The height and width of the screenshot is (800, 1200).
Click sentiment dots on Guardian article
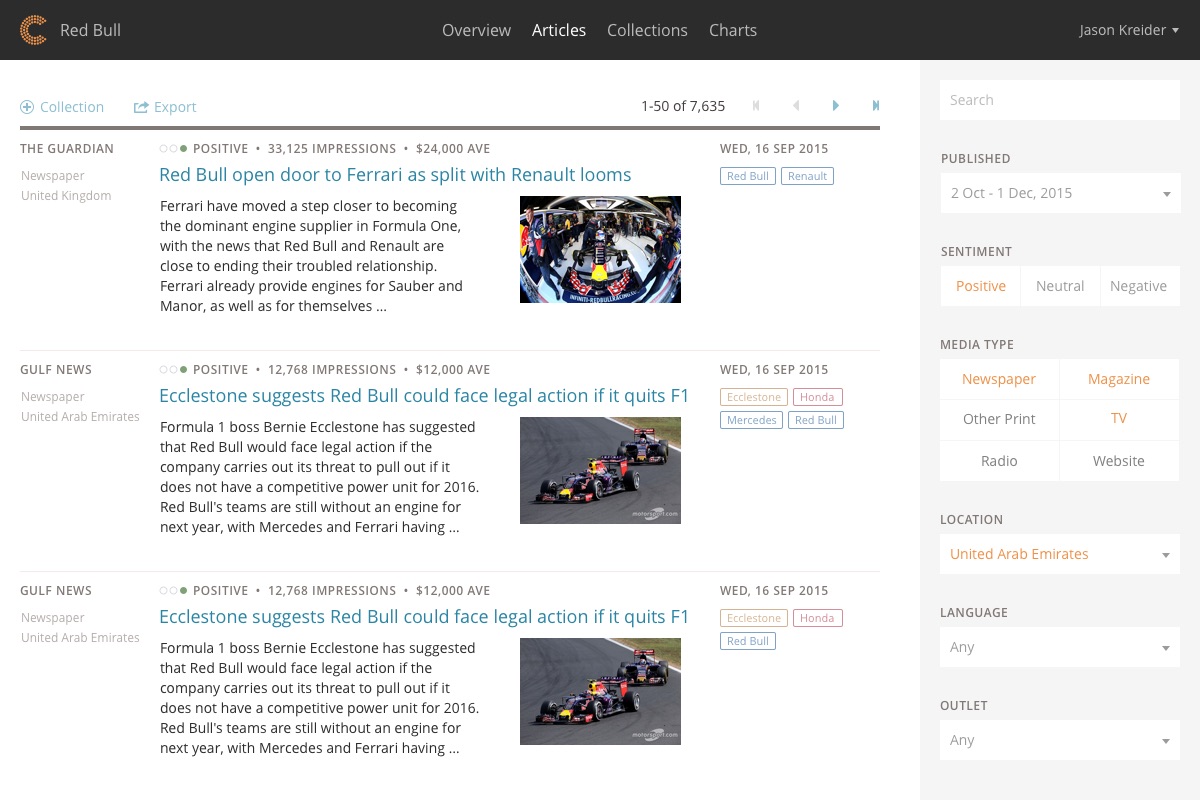point(173,149)
